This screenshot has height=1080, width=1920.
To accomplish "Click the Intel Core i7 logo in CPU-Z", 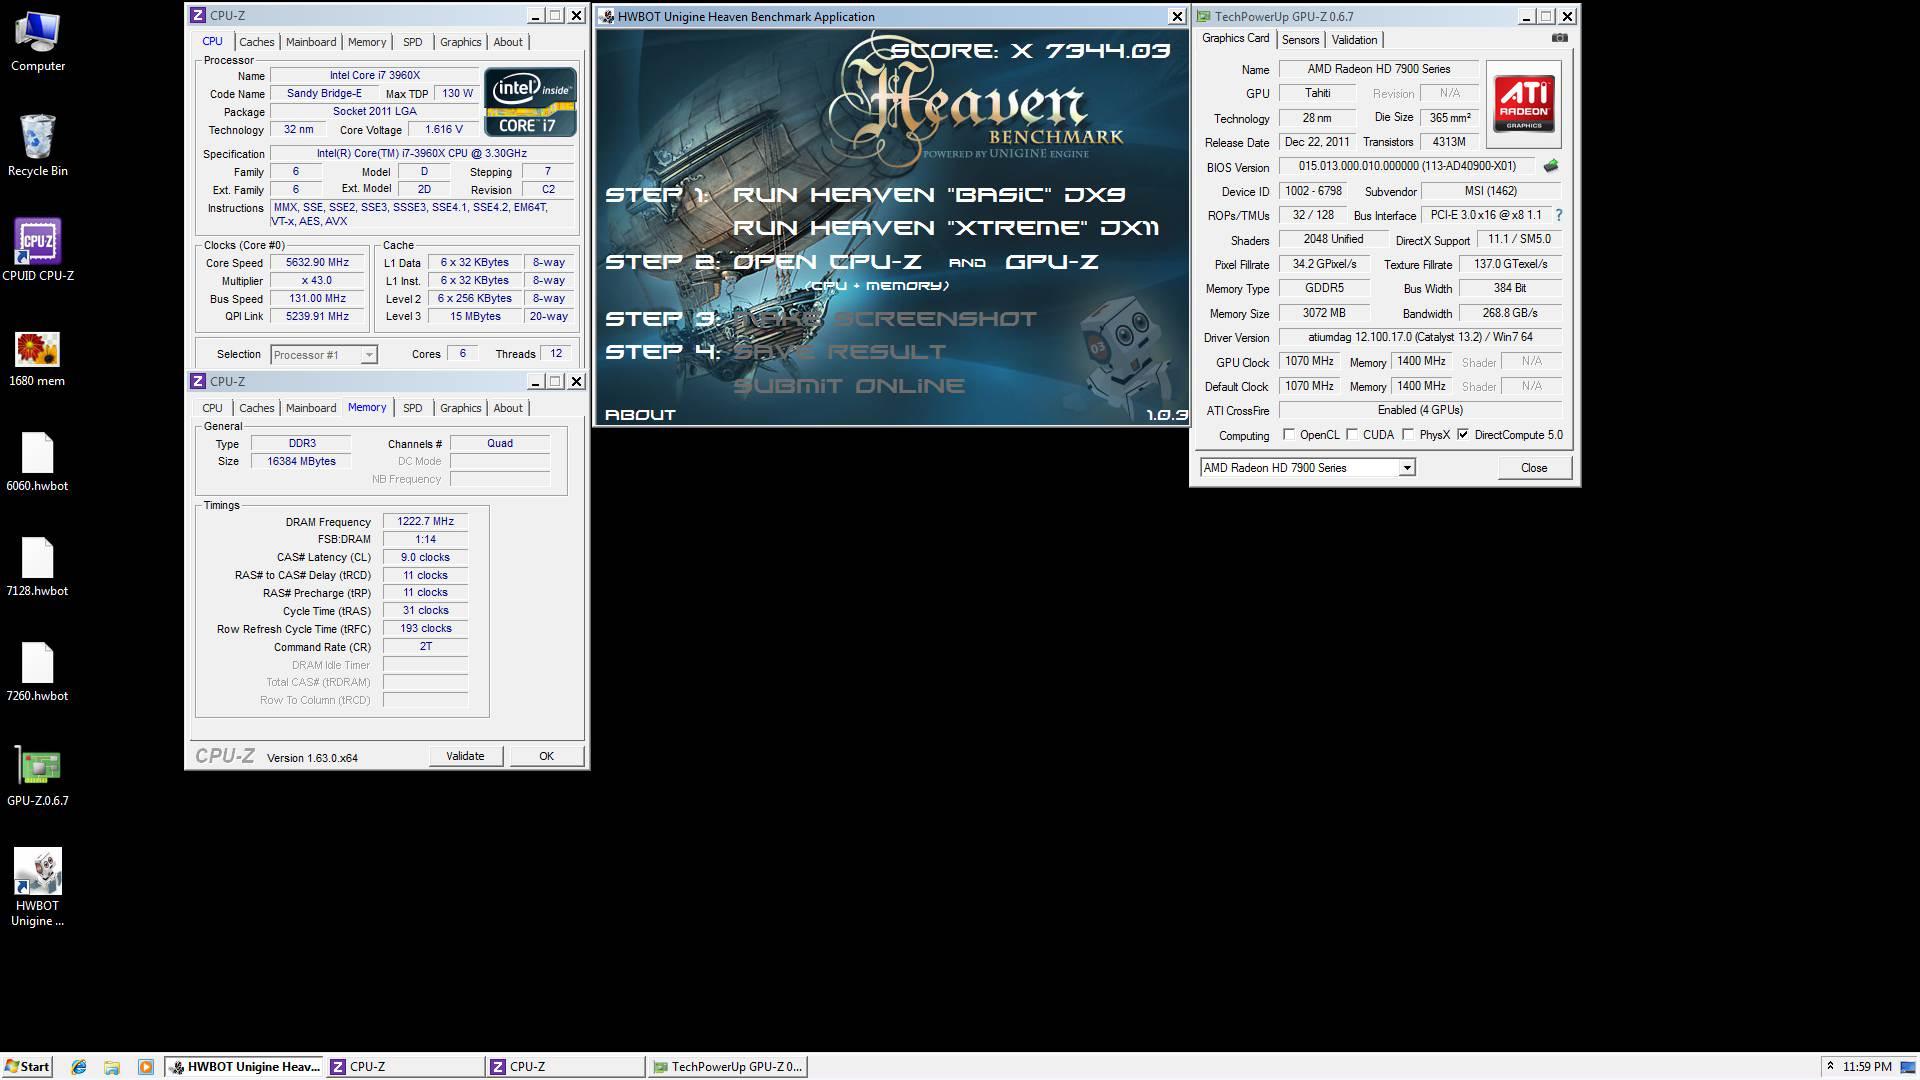I will [530, 102].
